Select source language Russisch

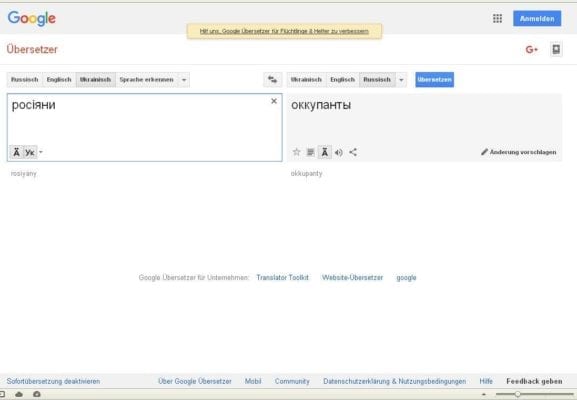click(x=25, y=79)
